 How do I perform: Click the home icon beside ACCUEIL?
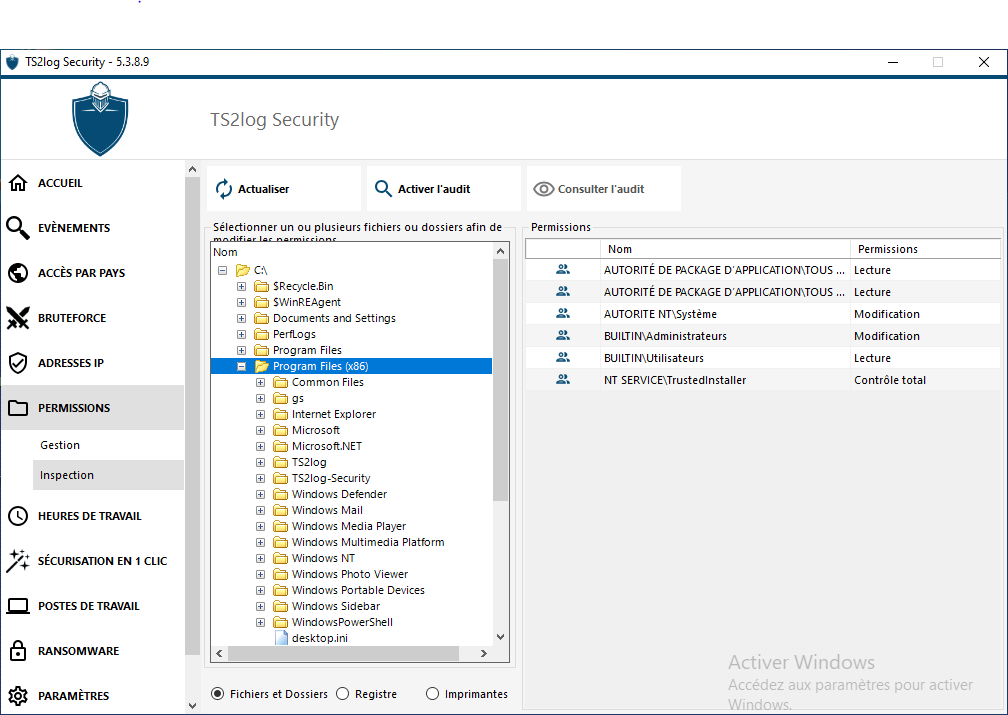pos(18,183)
